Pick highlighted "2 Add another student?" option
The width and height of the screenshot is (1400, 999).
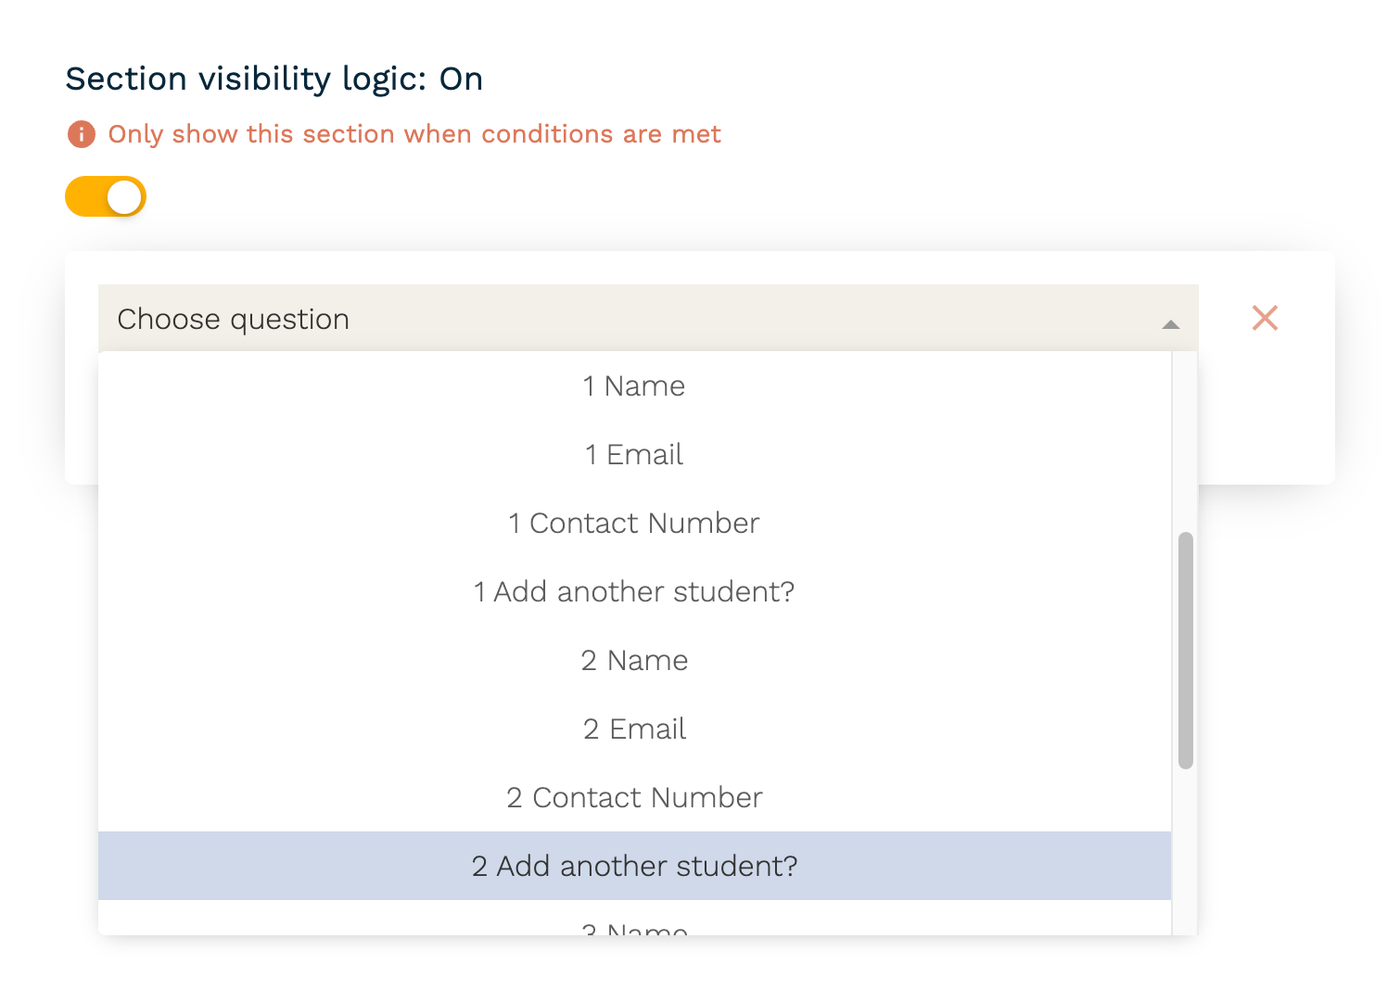(x=634, y=866)
